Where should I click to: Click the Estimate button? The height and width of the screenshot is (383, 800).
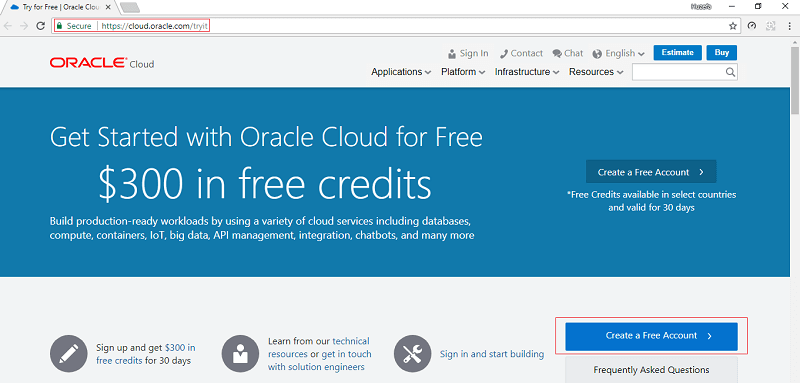[x=678, y=53]
